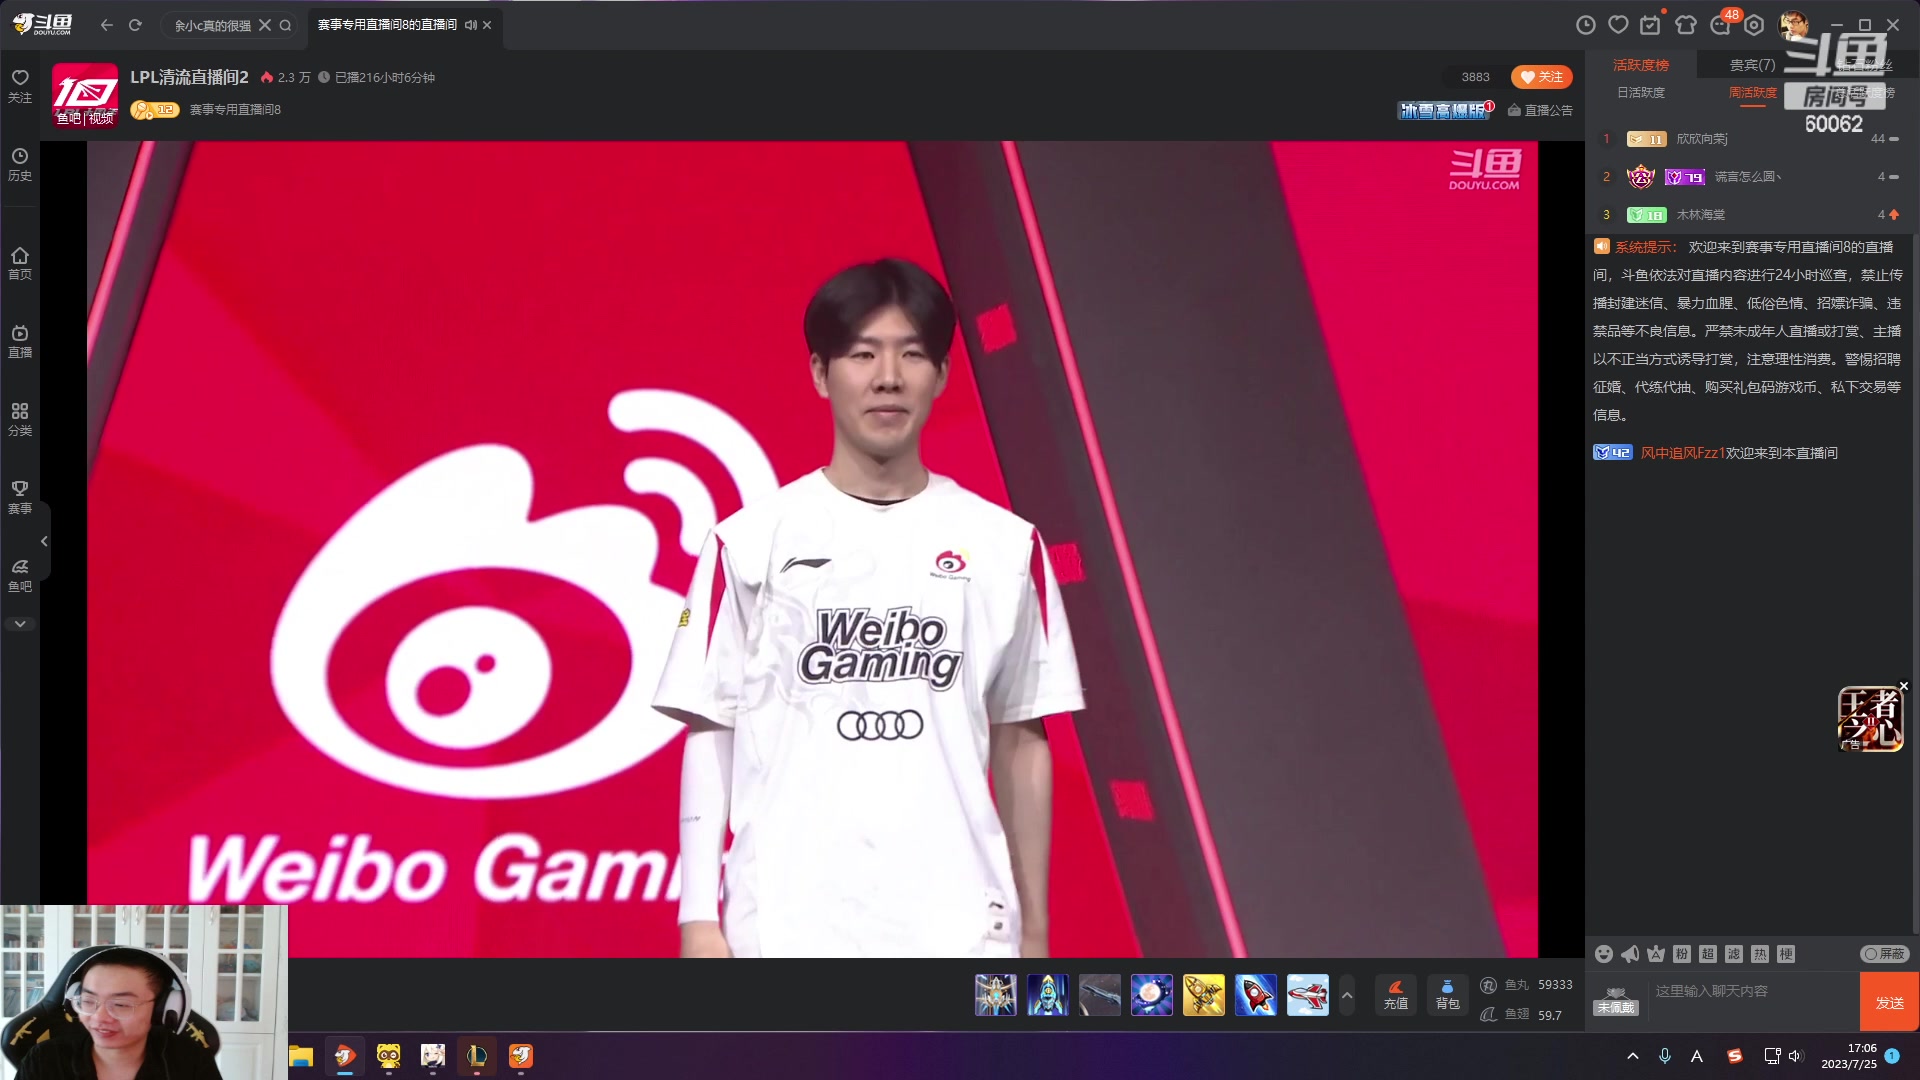Click the 未佩戴 fan badge selector
Viewport: 1920px width, 1080px height.
(1616, 1001)
